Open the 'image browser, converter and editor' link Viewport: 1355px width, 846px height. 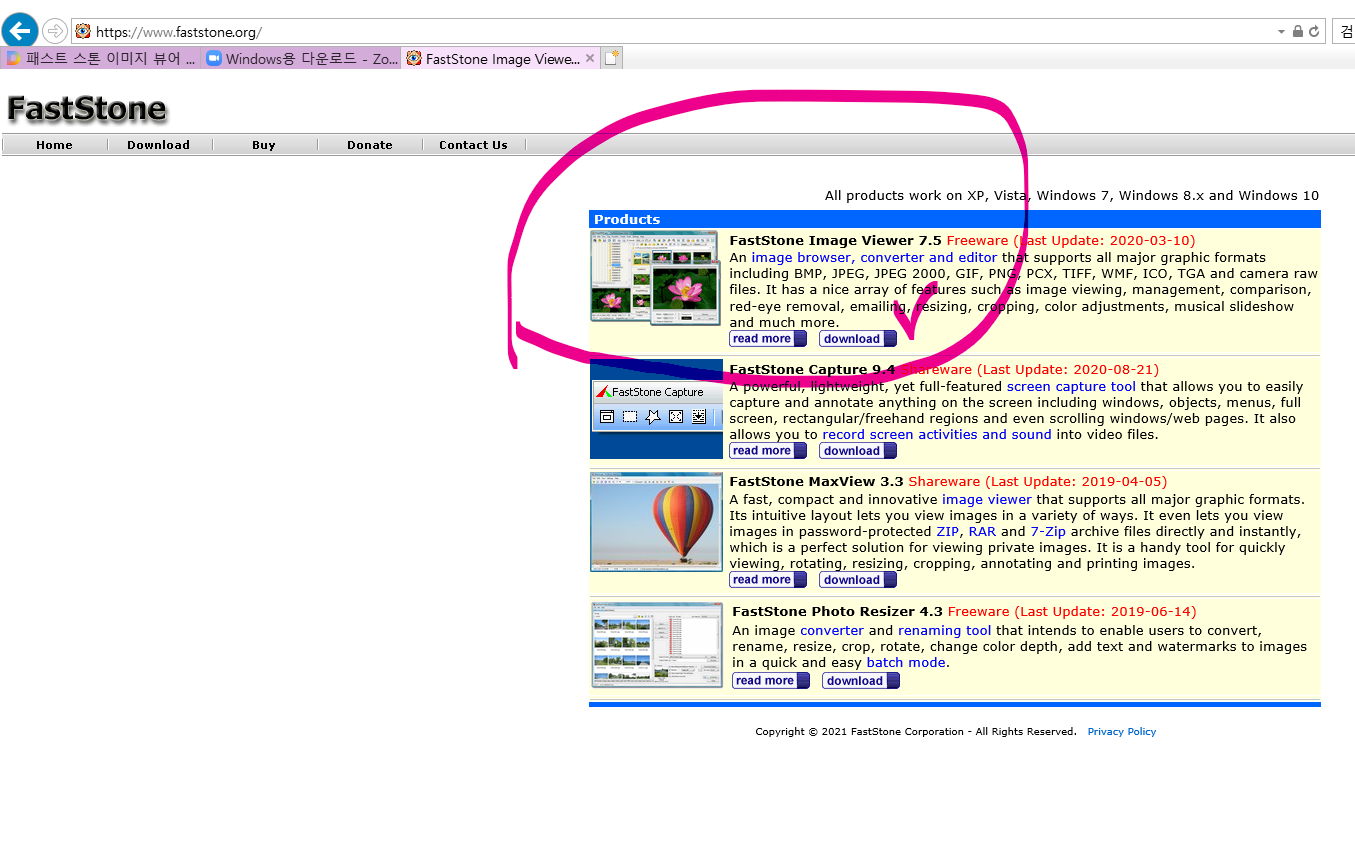874,257
